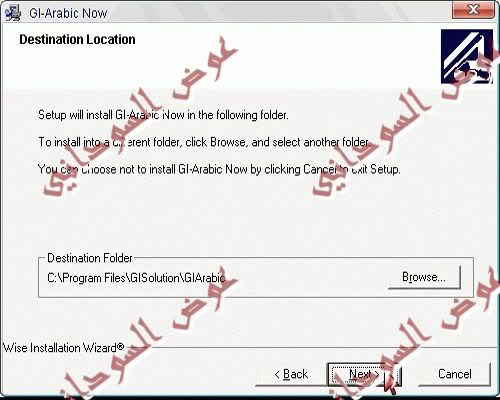Screen dimensions: 500x400
Task: Click the ® symbol after Wise Installation Wizard
Action: click(120, 347)
